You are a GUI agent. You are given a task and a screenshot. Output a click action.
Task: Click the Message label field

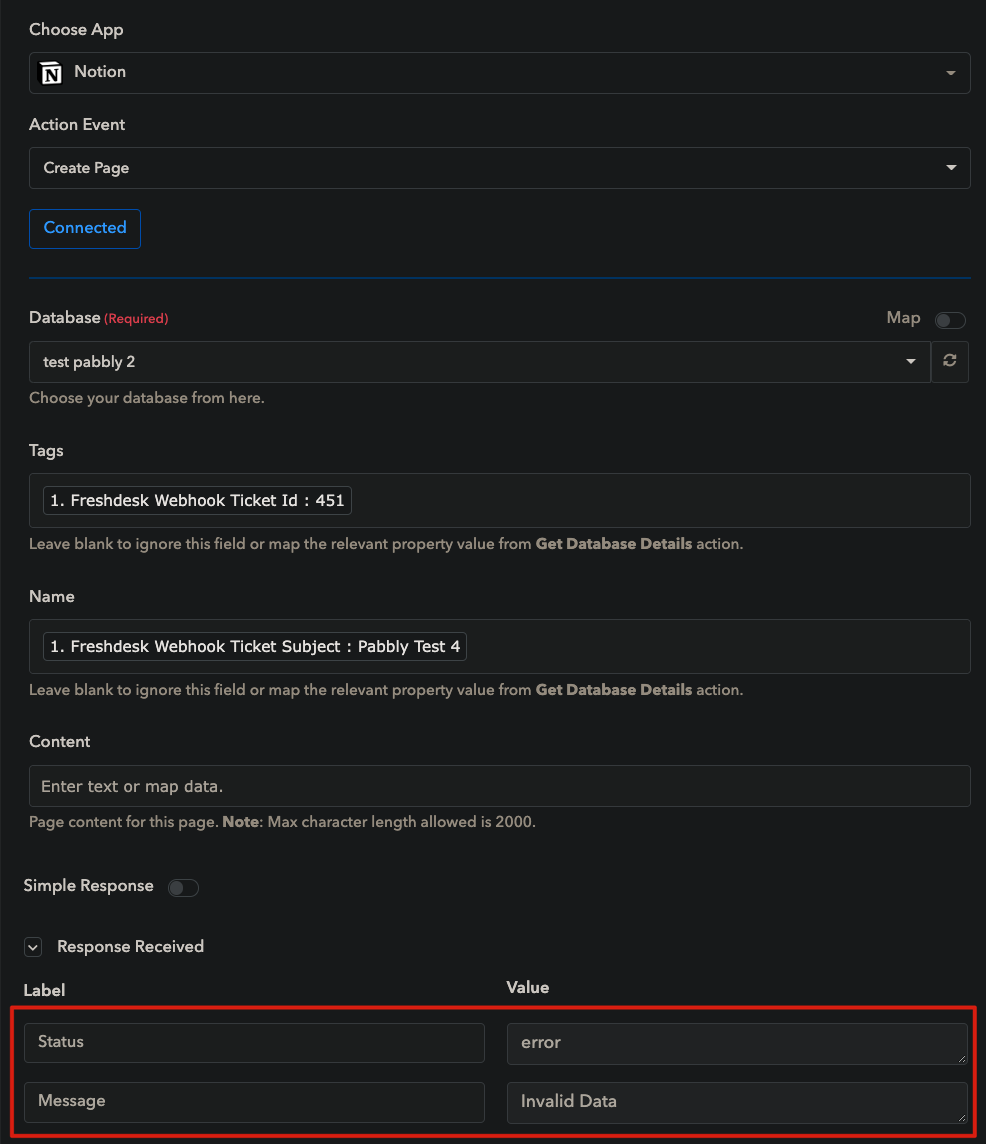tap(254, 1102)
